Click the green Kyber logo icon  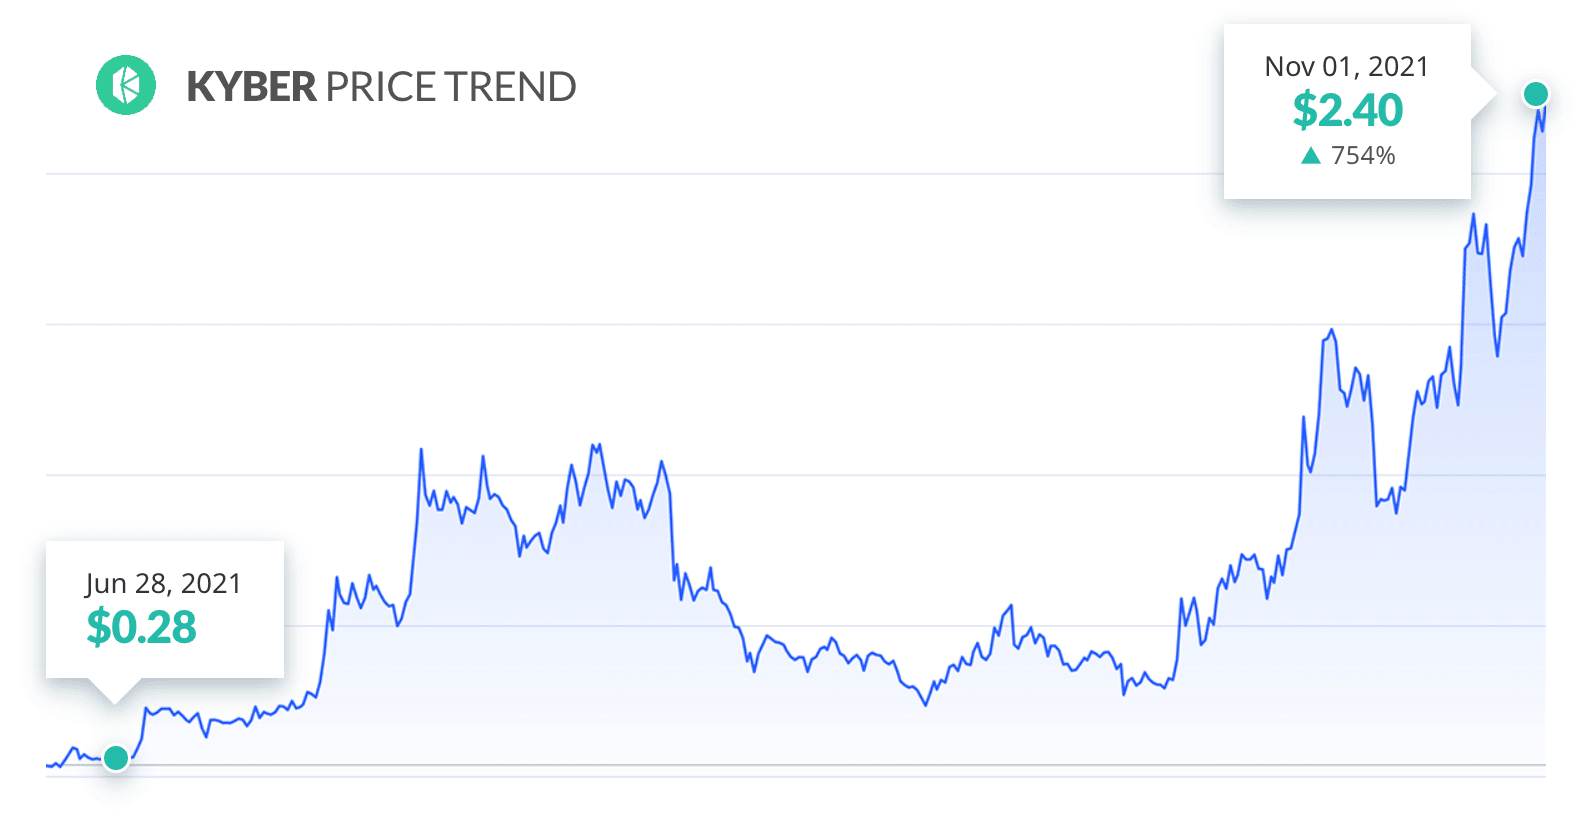coord(126,85)
